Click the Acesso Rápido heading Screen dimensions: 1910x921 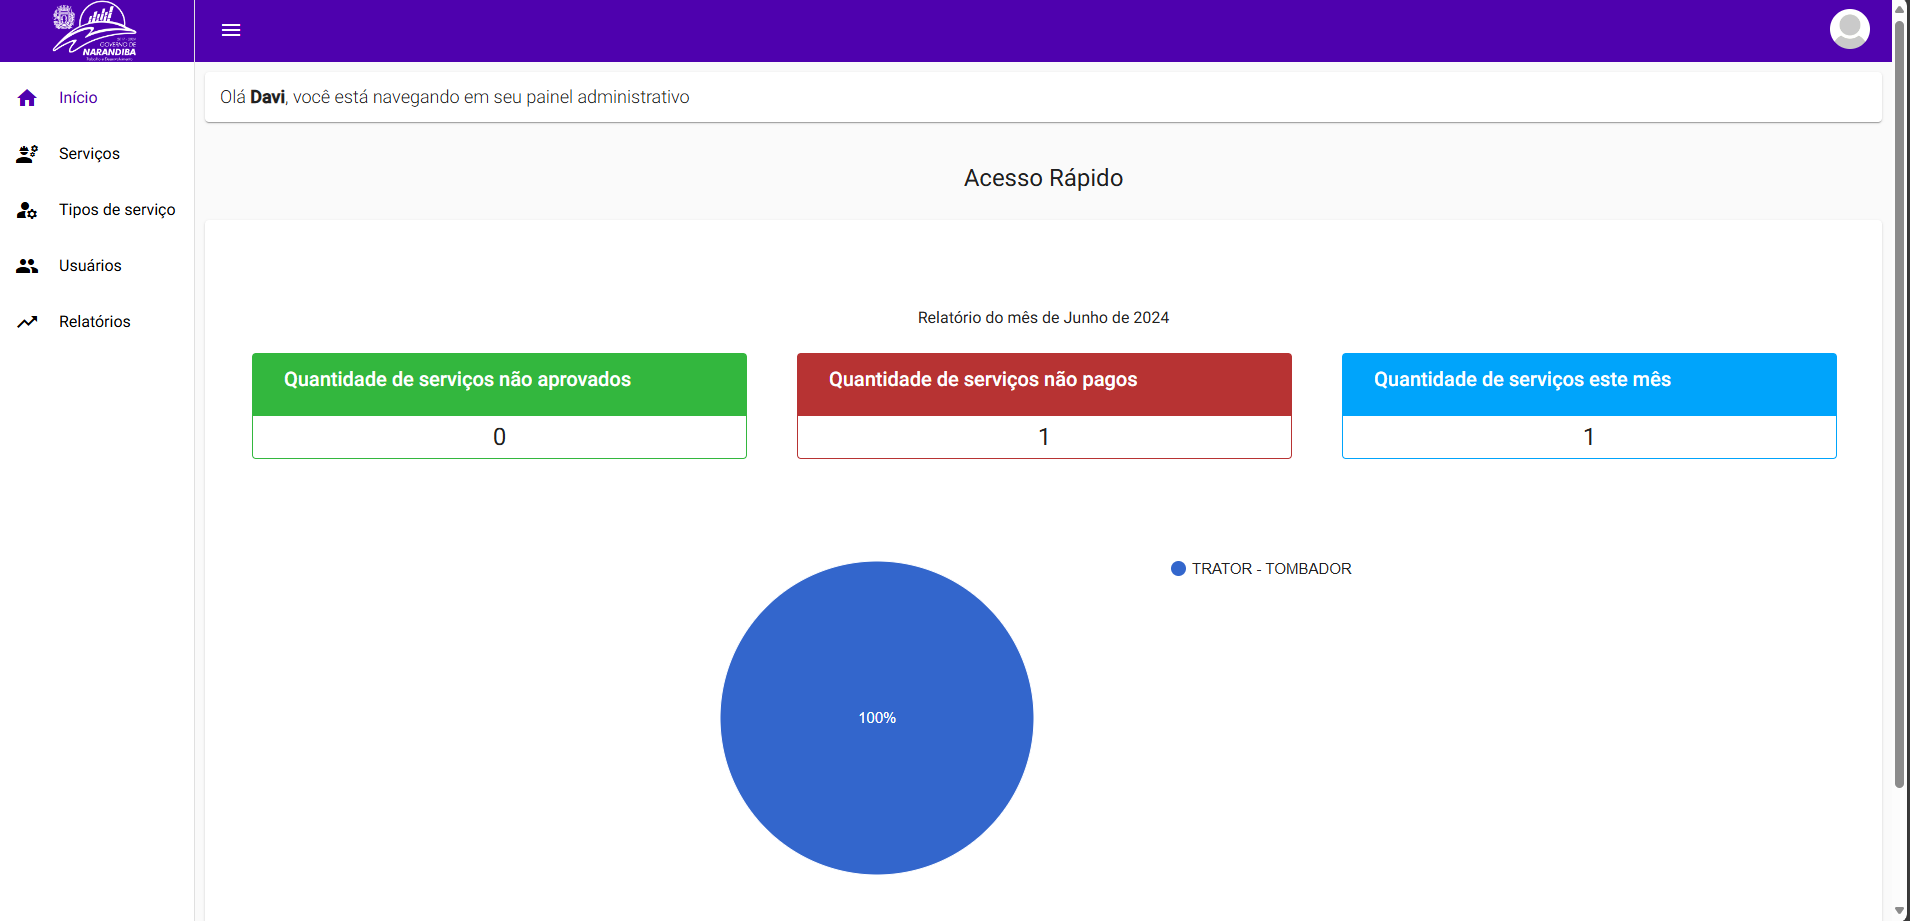click(x=1043, y=178)
